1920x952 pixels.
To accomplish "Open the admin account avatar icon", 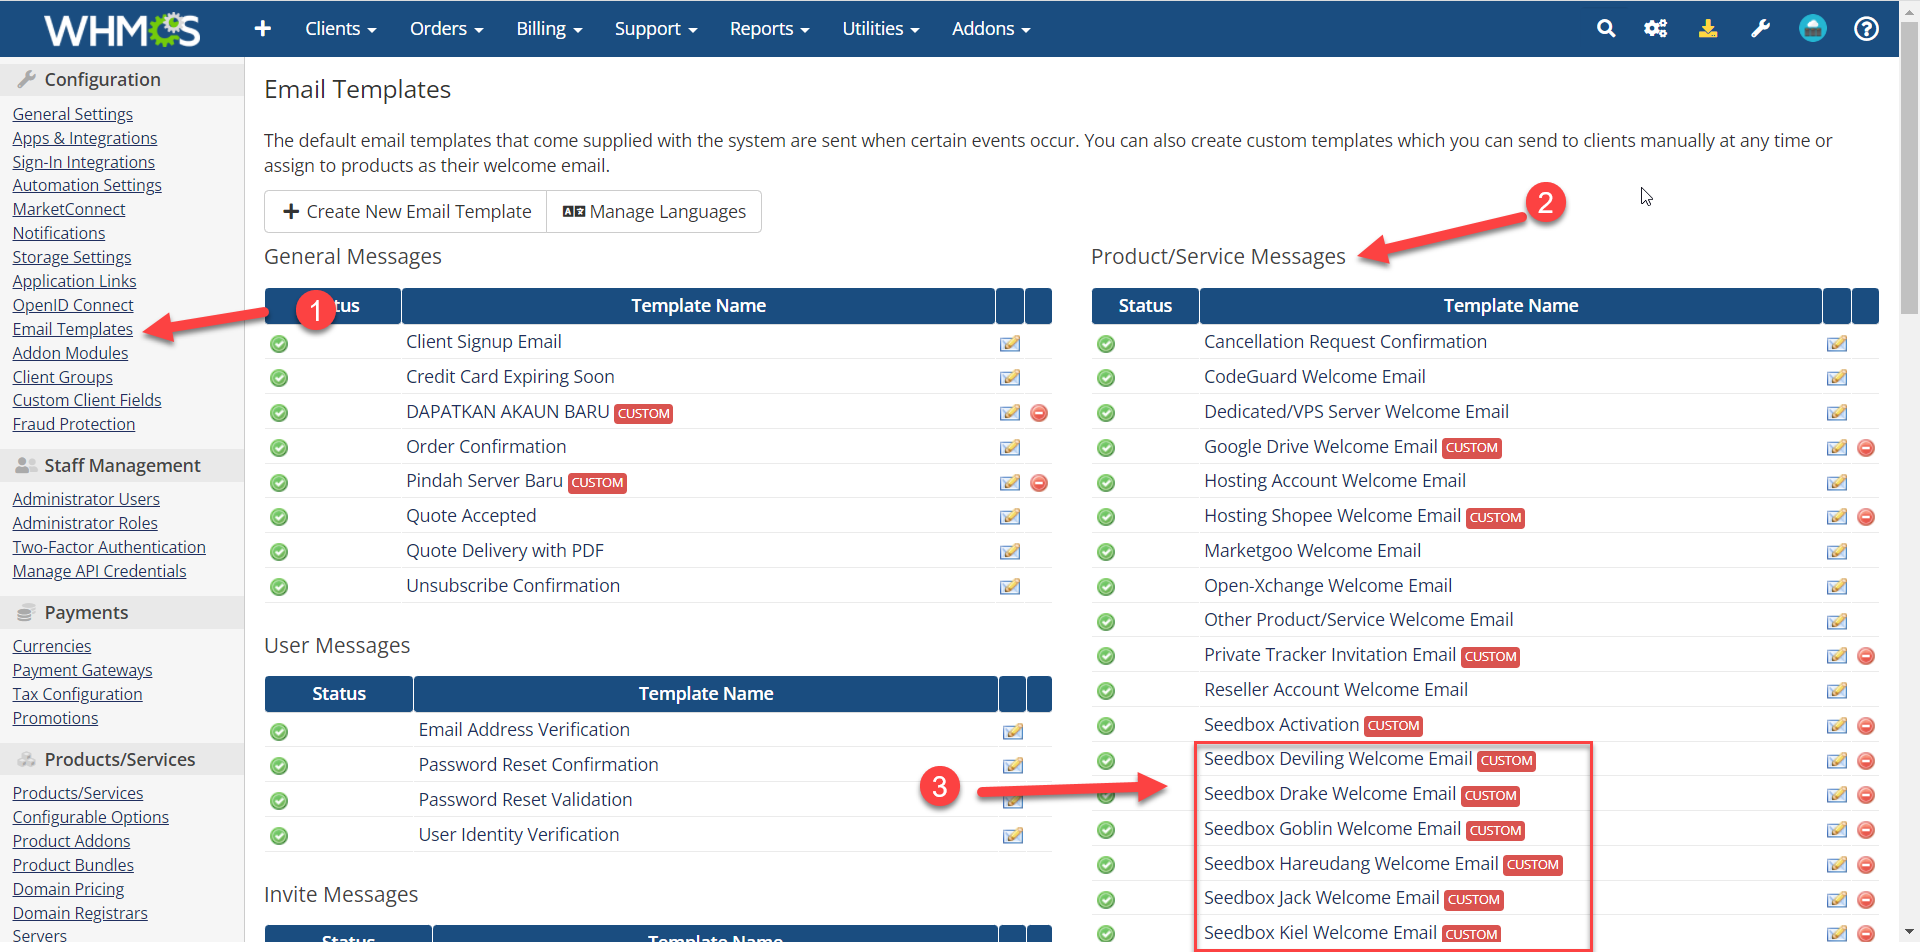I will (1813, 29).
